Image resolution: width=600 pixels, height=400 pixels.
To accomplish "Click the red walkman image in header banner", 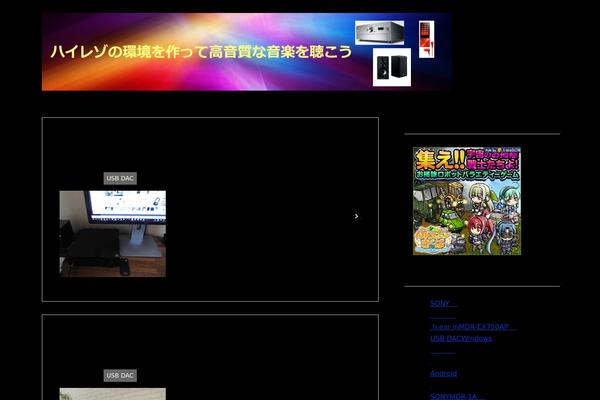I will click(426, 39).
